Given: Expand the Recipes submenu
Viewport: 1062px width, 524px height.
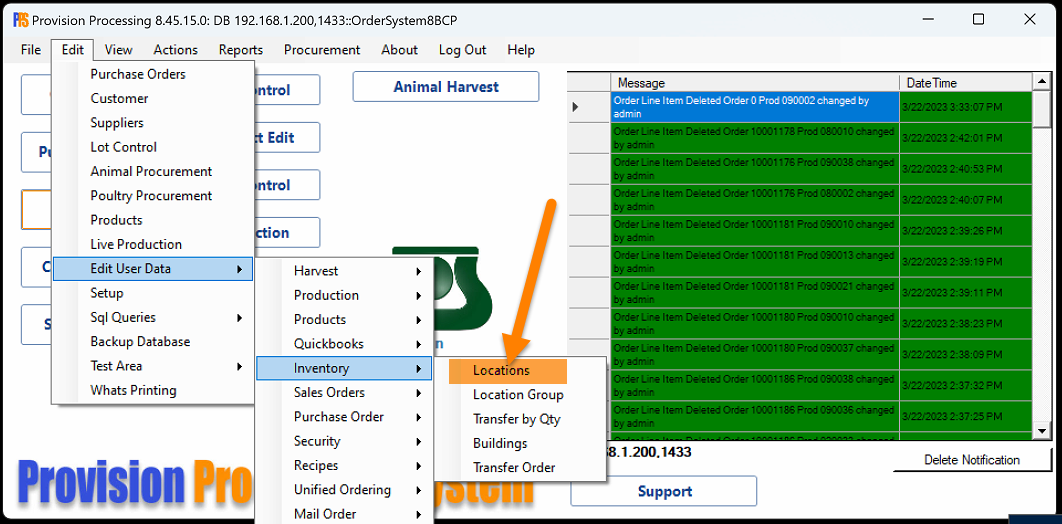Looking at the screenshot, I should (x=344, y=466).
